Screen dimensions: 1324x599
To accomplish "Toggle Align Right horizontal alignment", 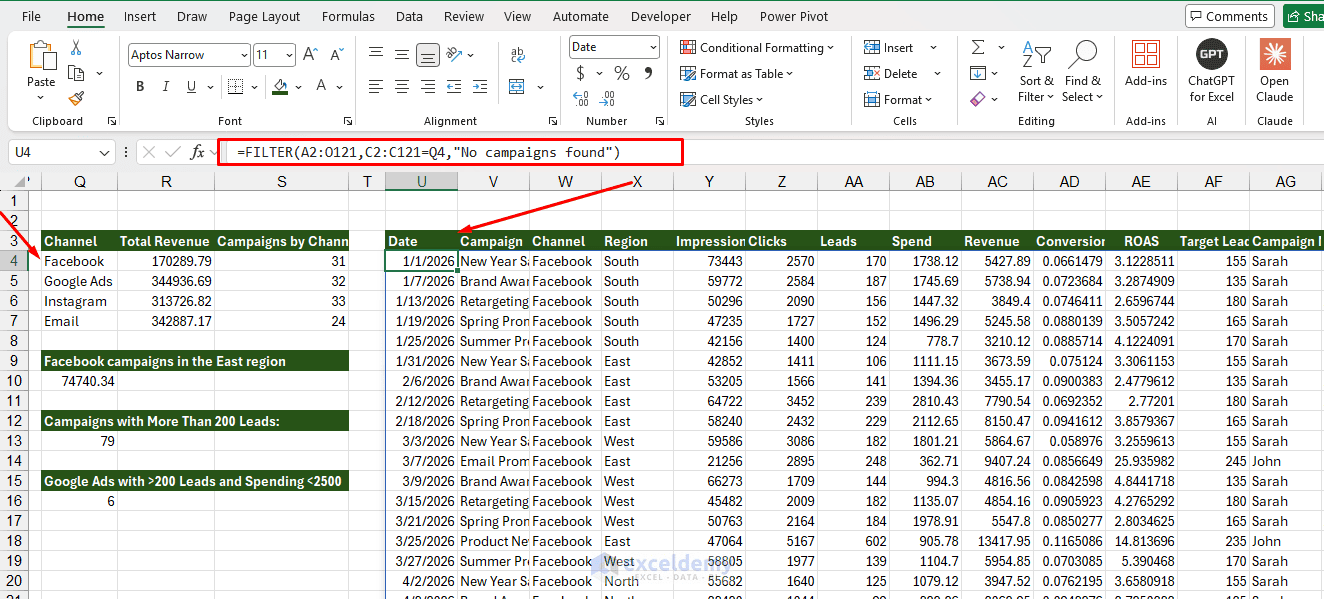I will [x=428, y=87].
